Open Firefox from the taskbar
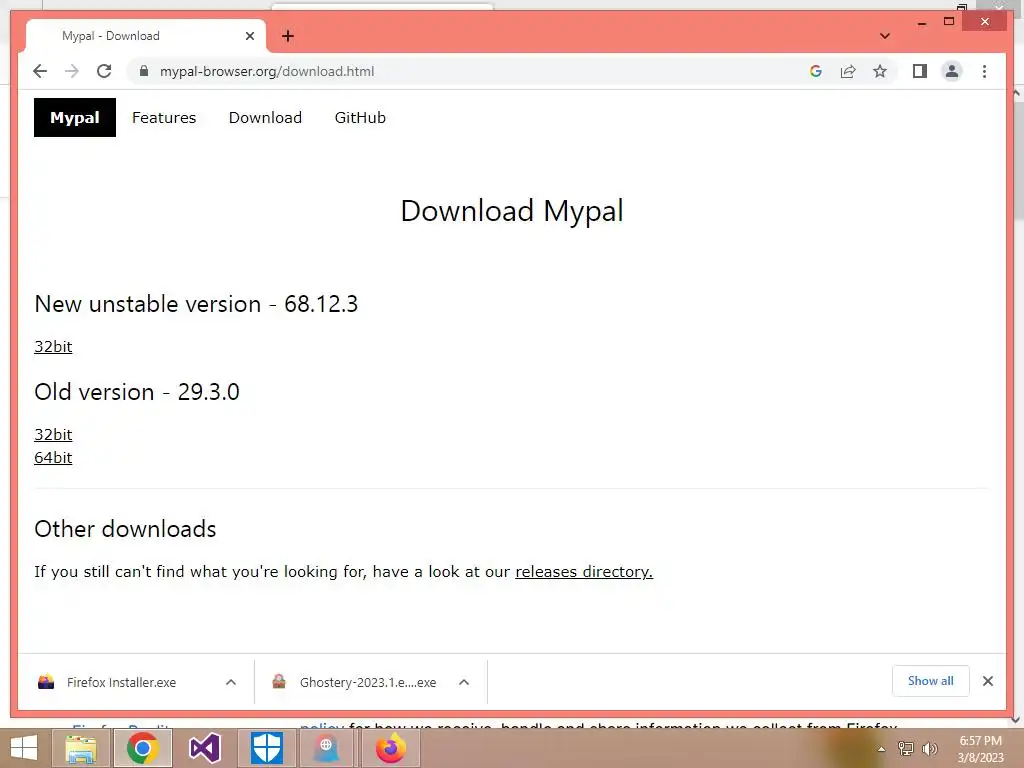This screenshot has width=1024, height=768. [391, 748]
